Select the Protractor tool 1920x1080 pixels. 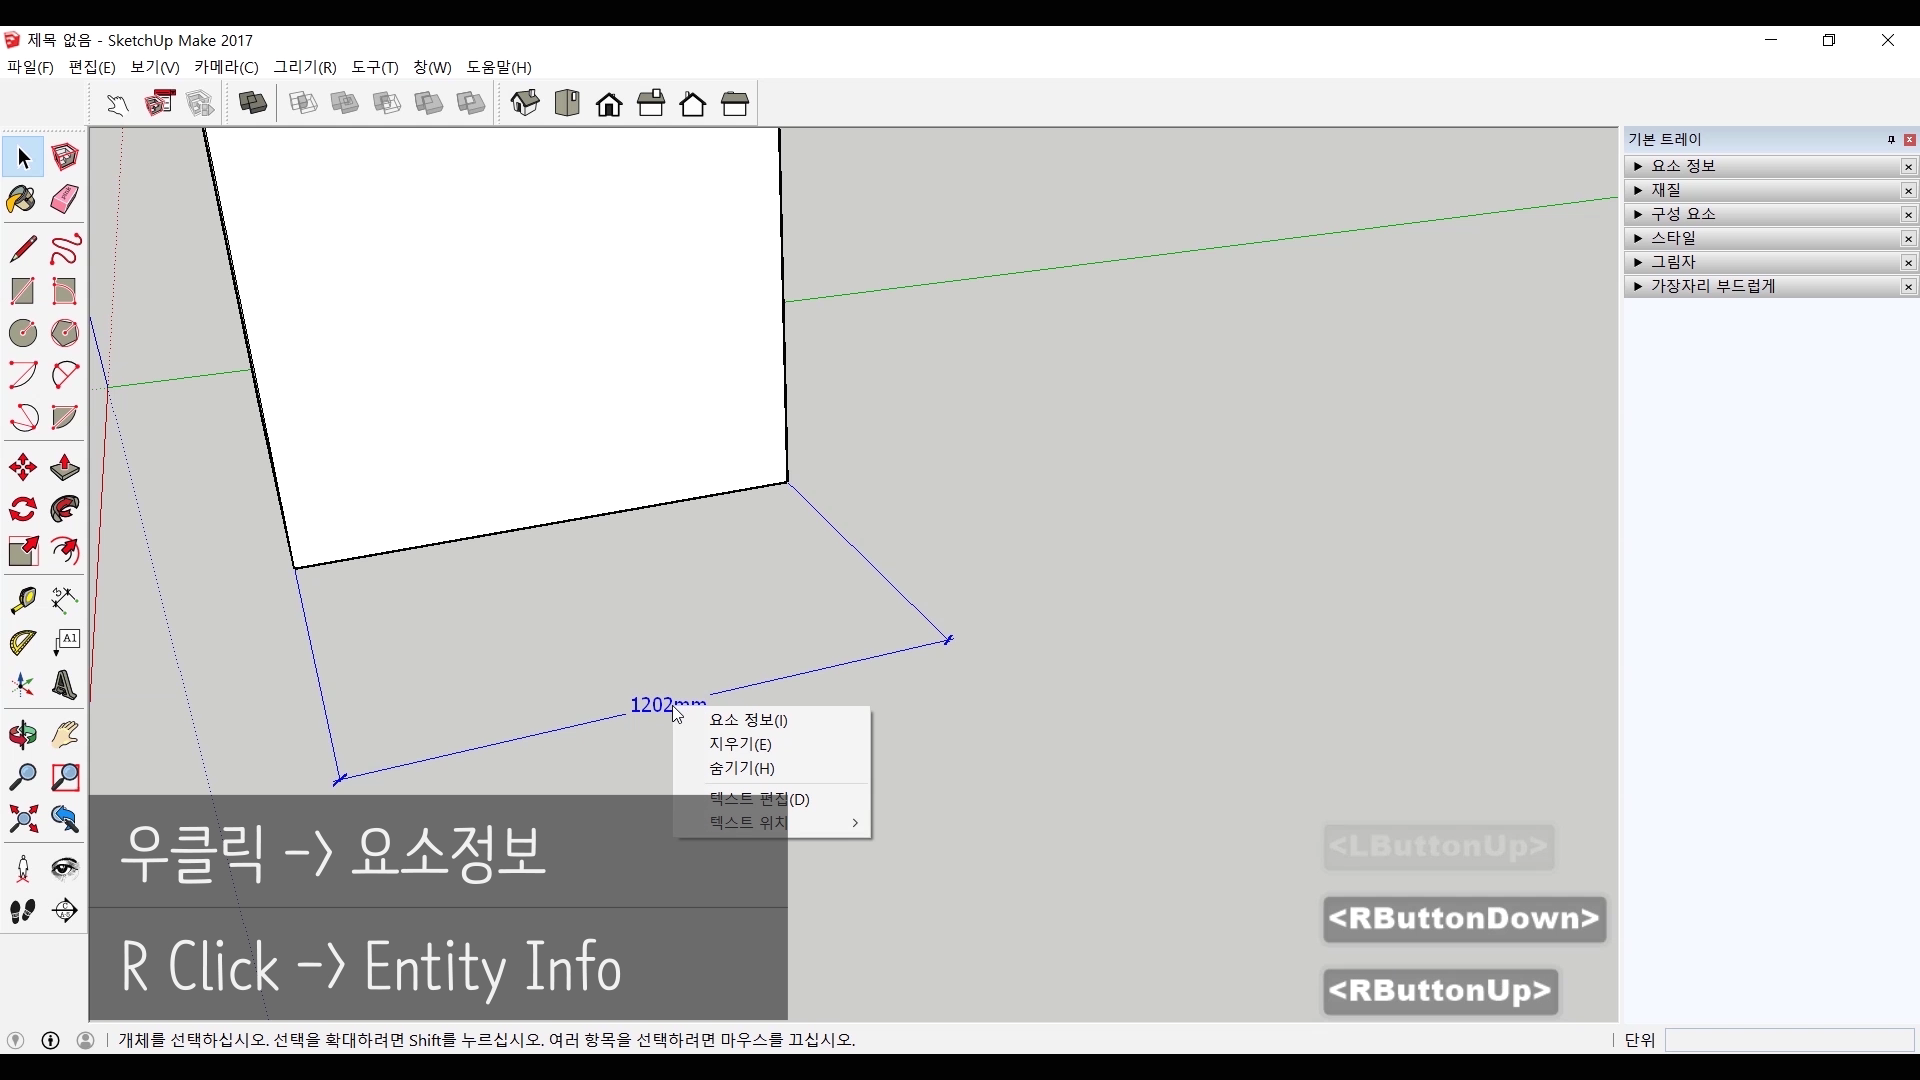22,642
